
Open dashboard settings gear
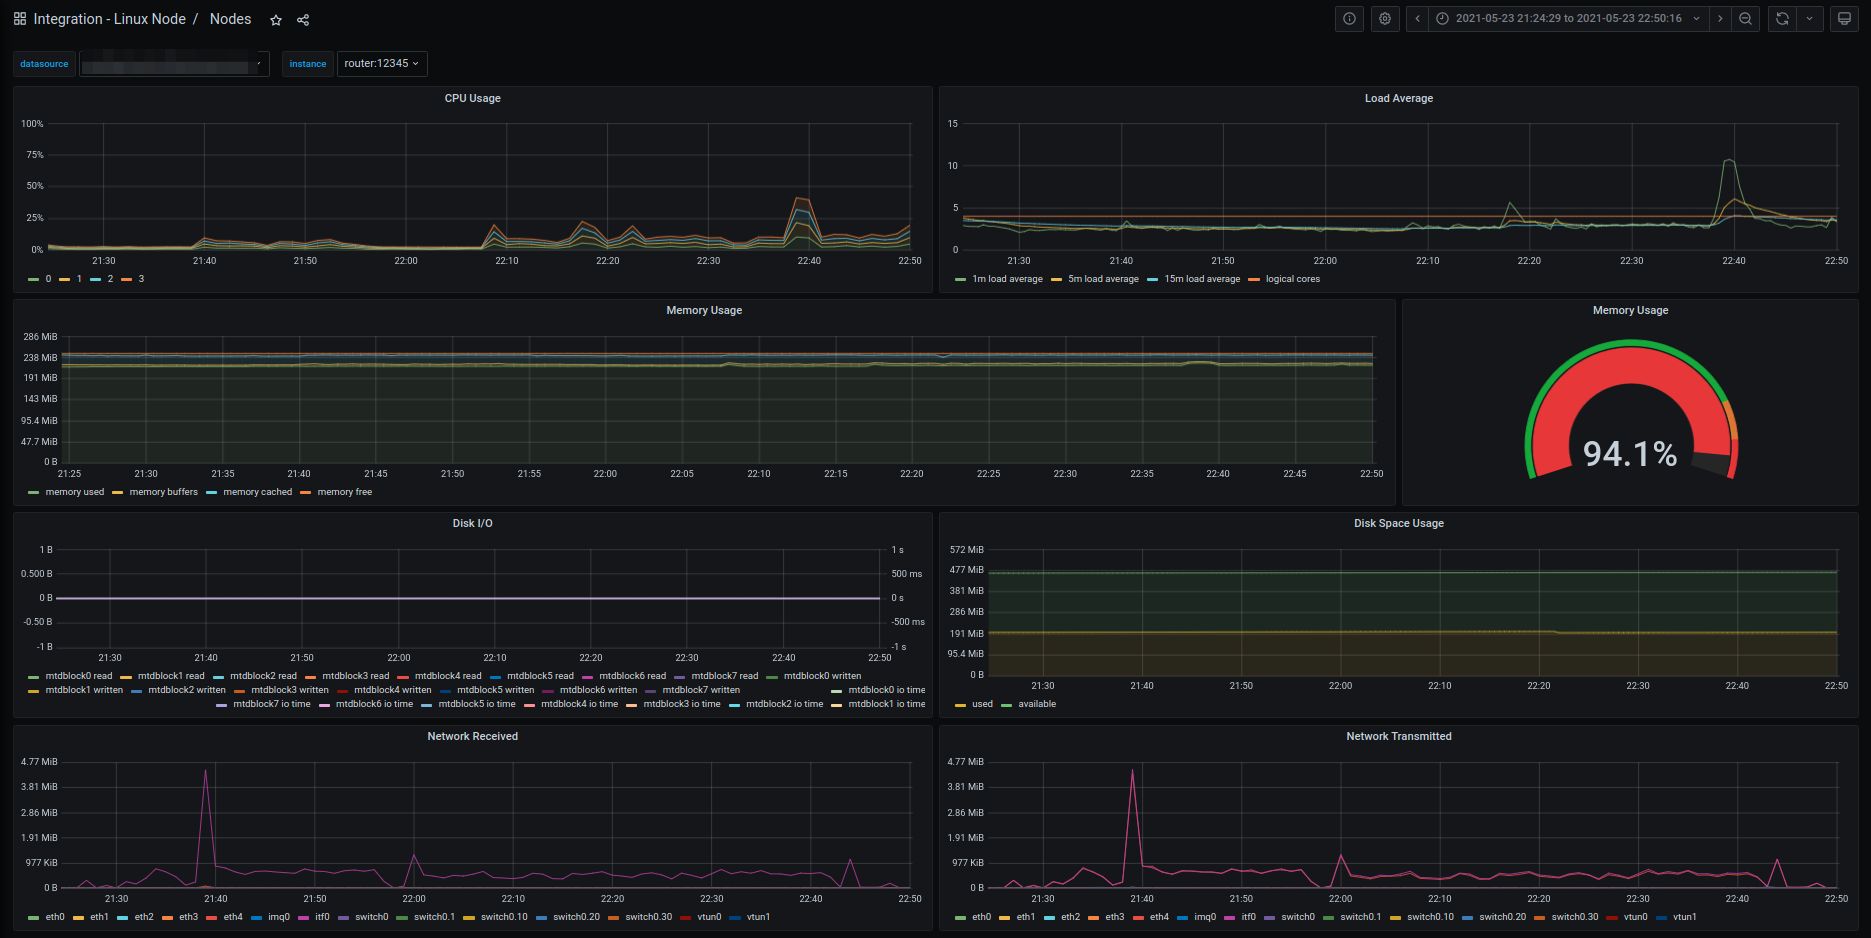[1385, 19]
